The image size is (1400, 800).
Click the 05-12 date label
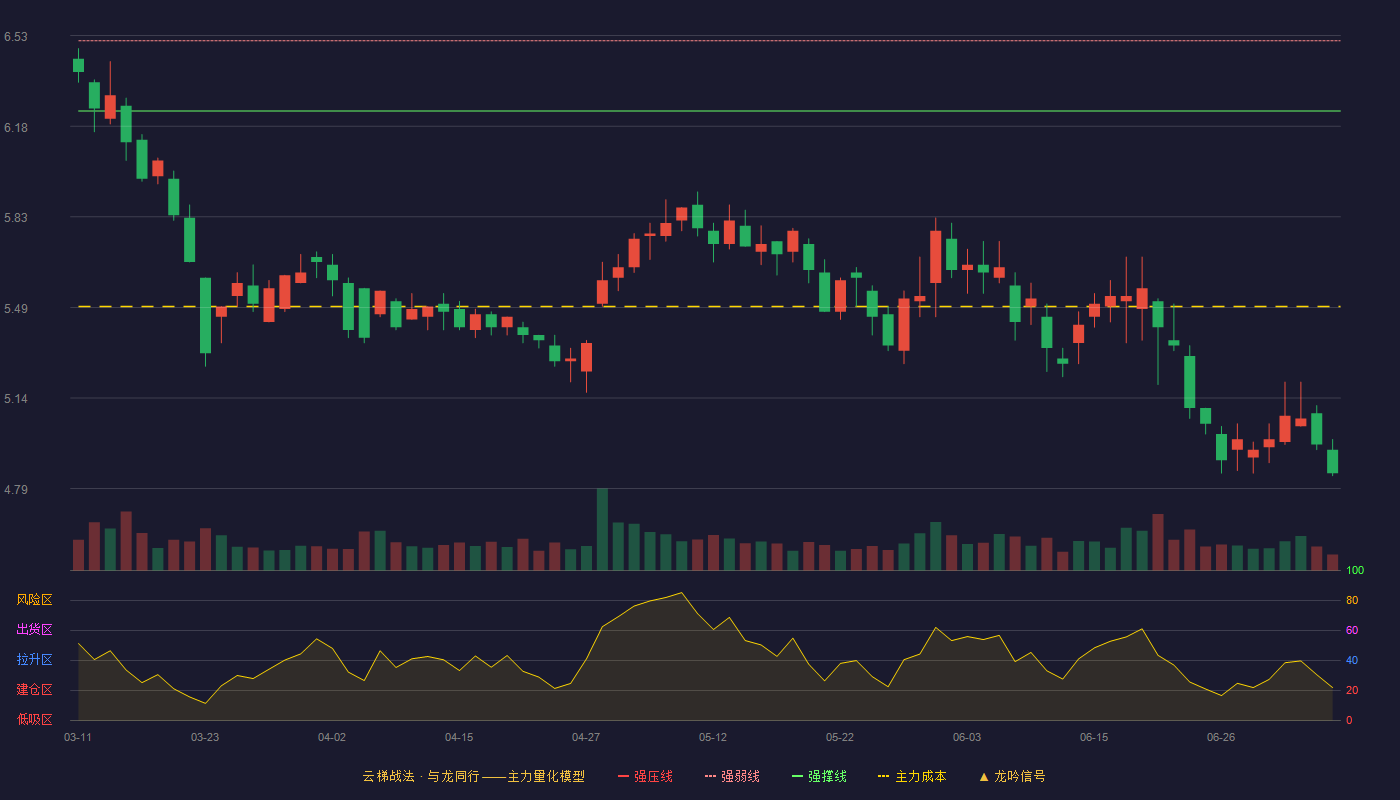click(713, 737)
